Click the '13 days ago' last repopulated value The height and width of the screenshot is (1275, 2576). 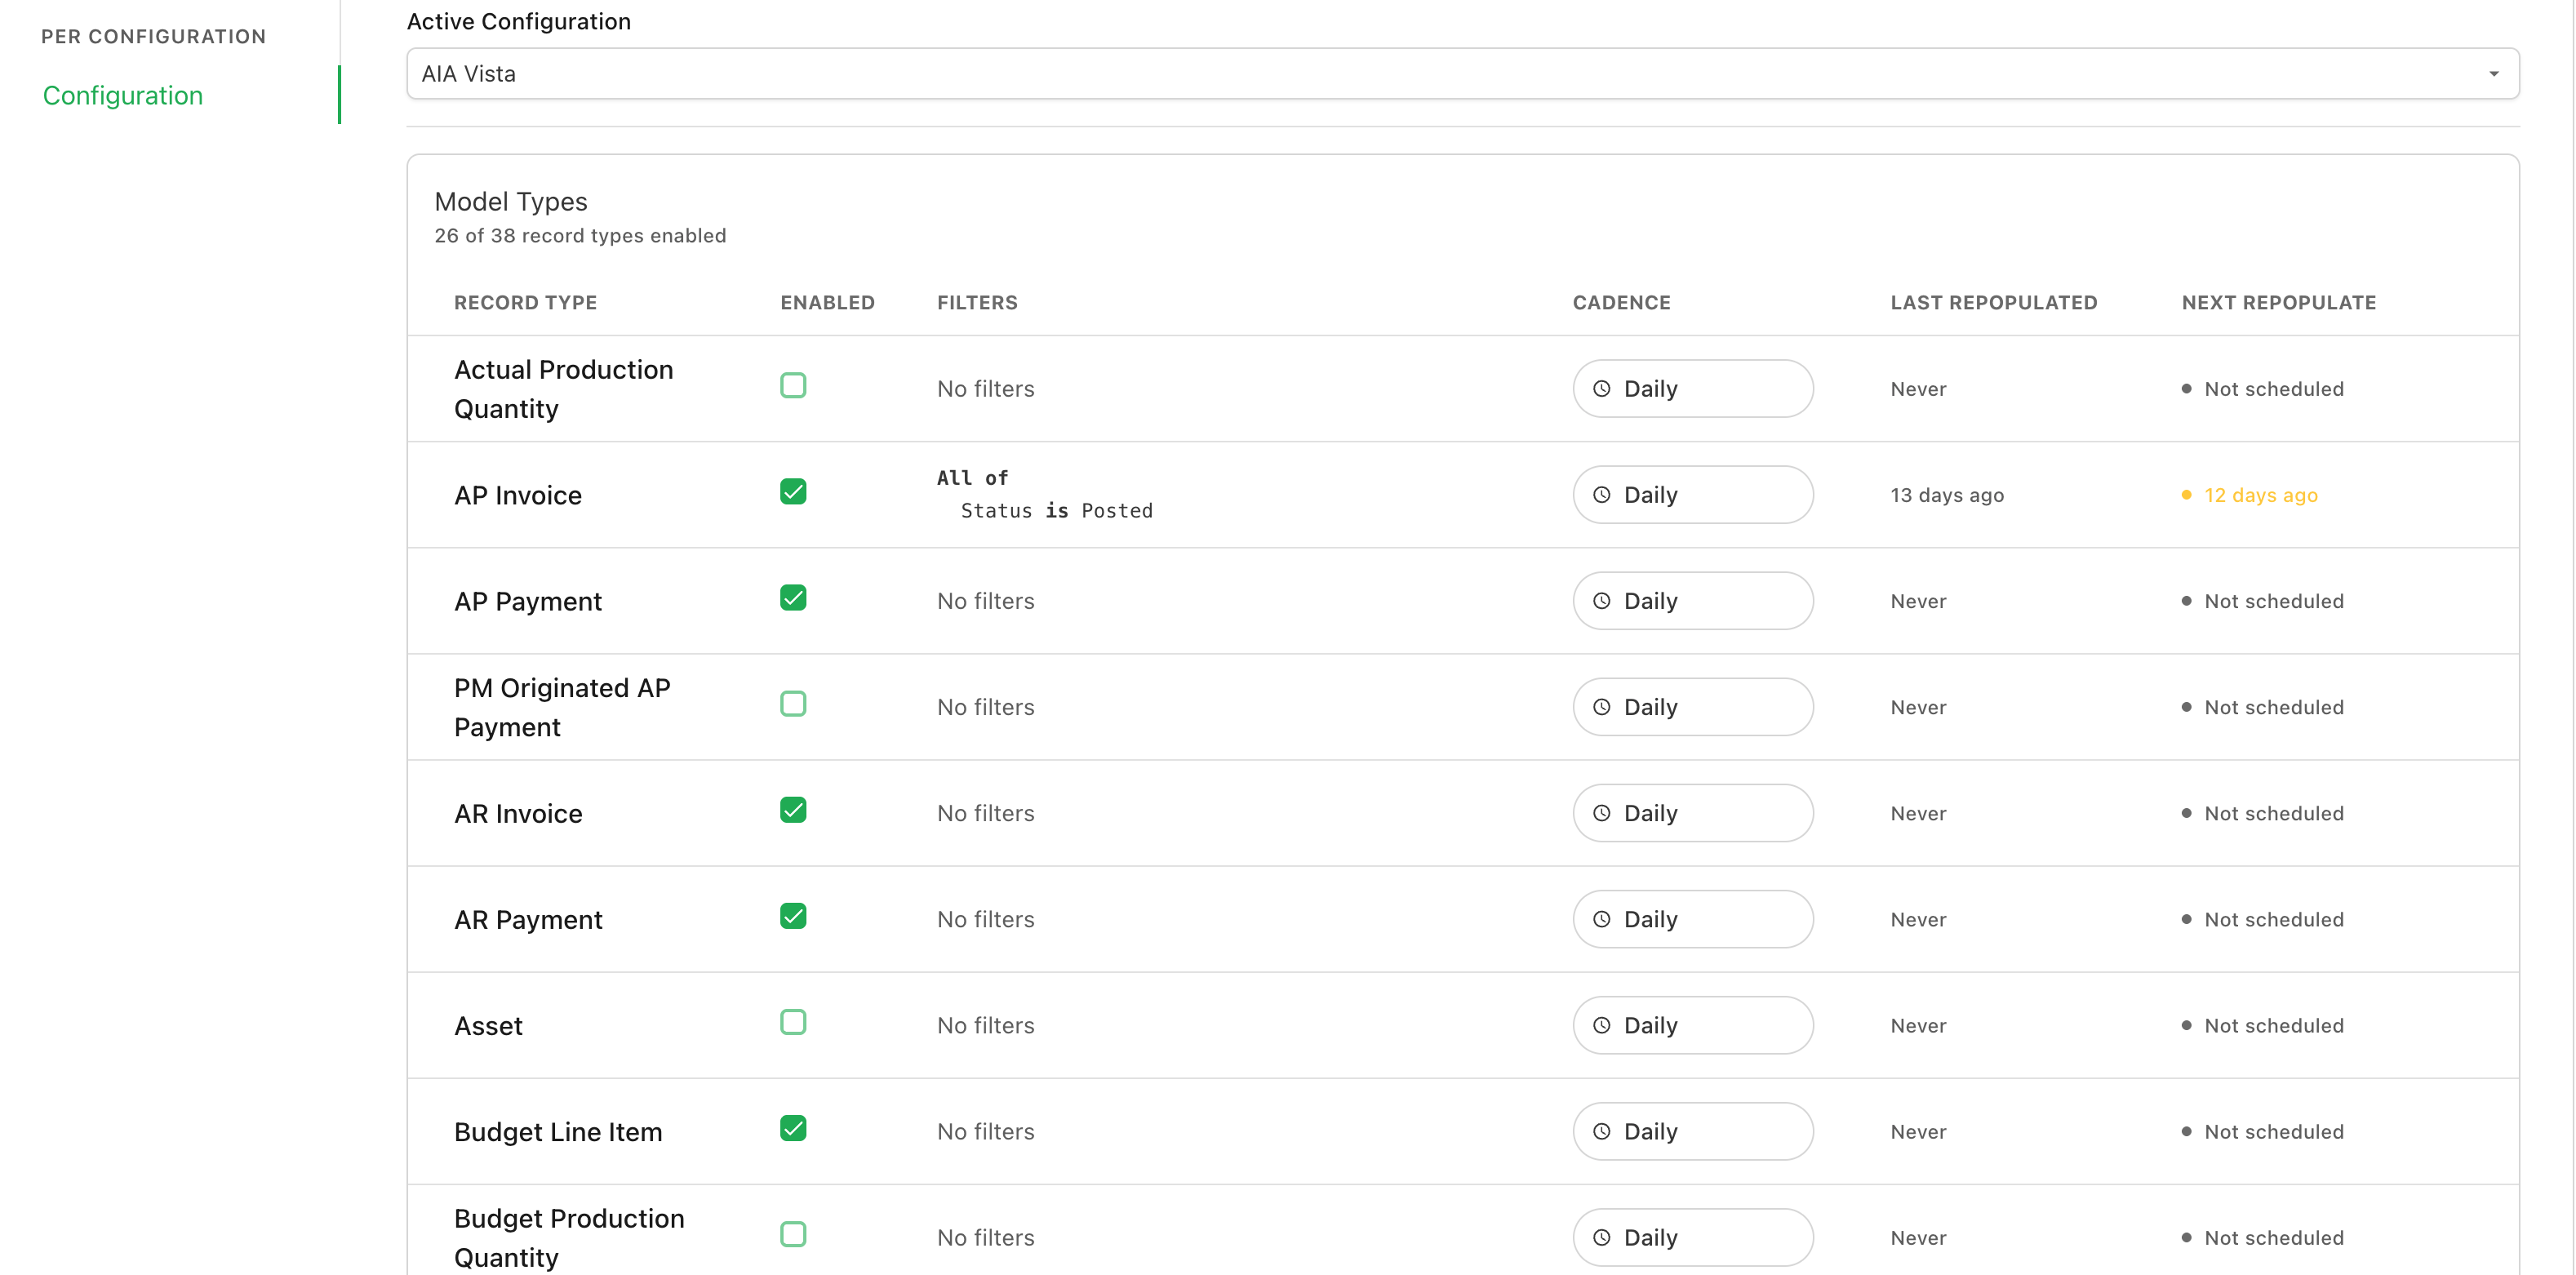coord(1946,495)
